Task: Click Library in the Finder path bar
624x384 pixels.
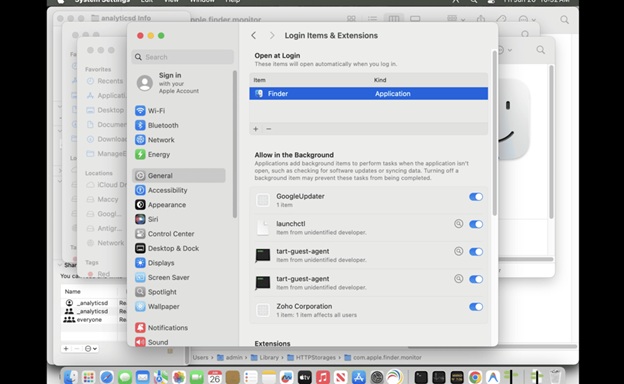Action: coord(265,357)
